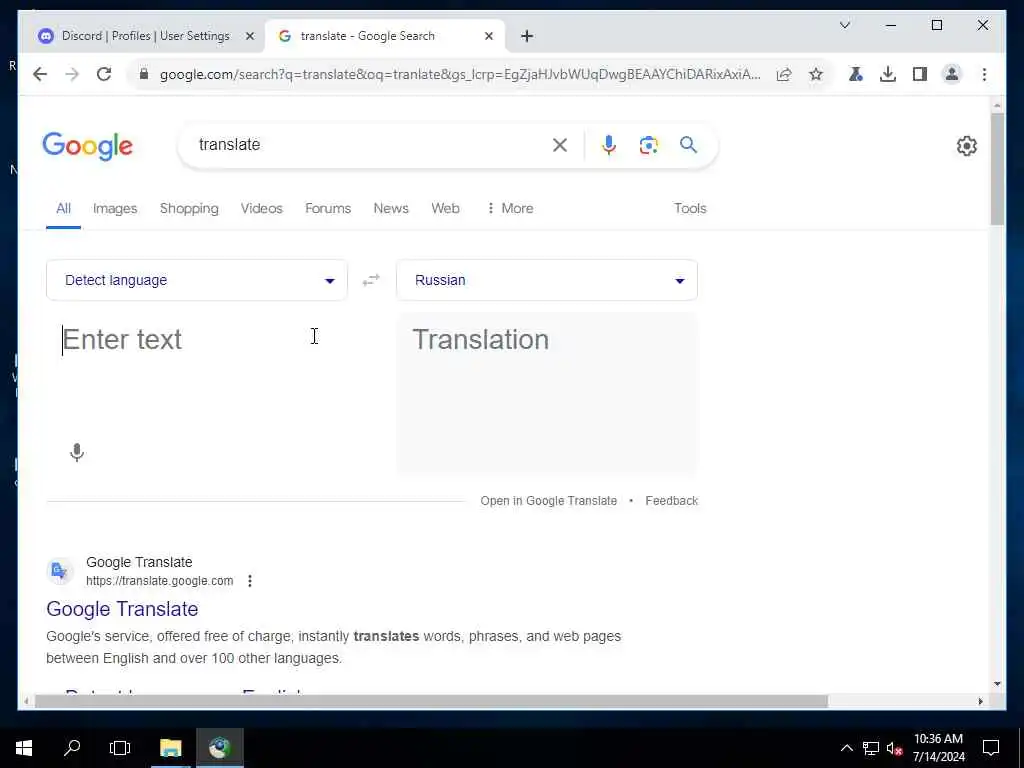Reload the current Google page
This screenshot has width=1024, height=768.
(104, 74)
